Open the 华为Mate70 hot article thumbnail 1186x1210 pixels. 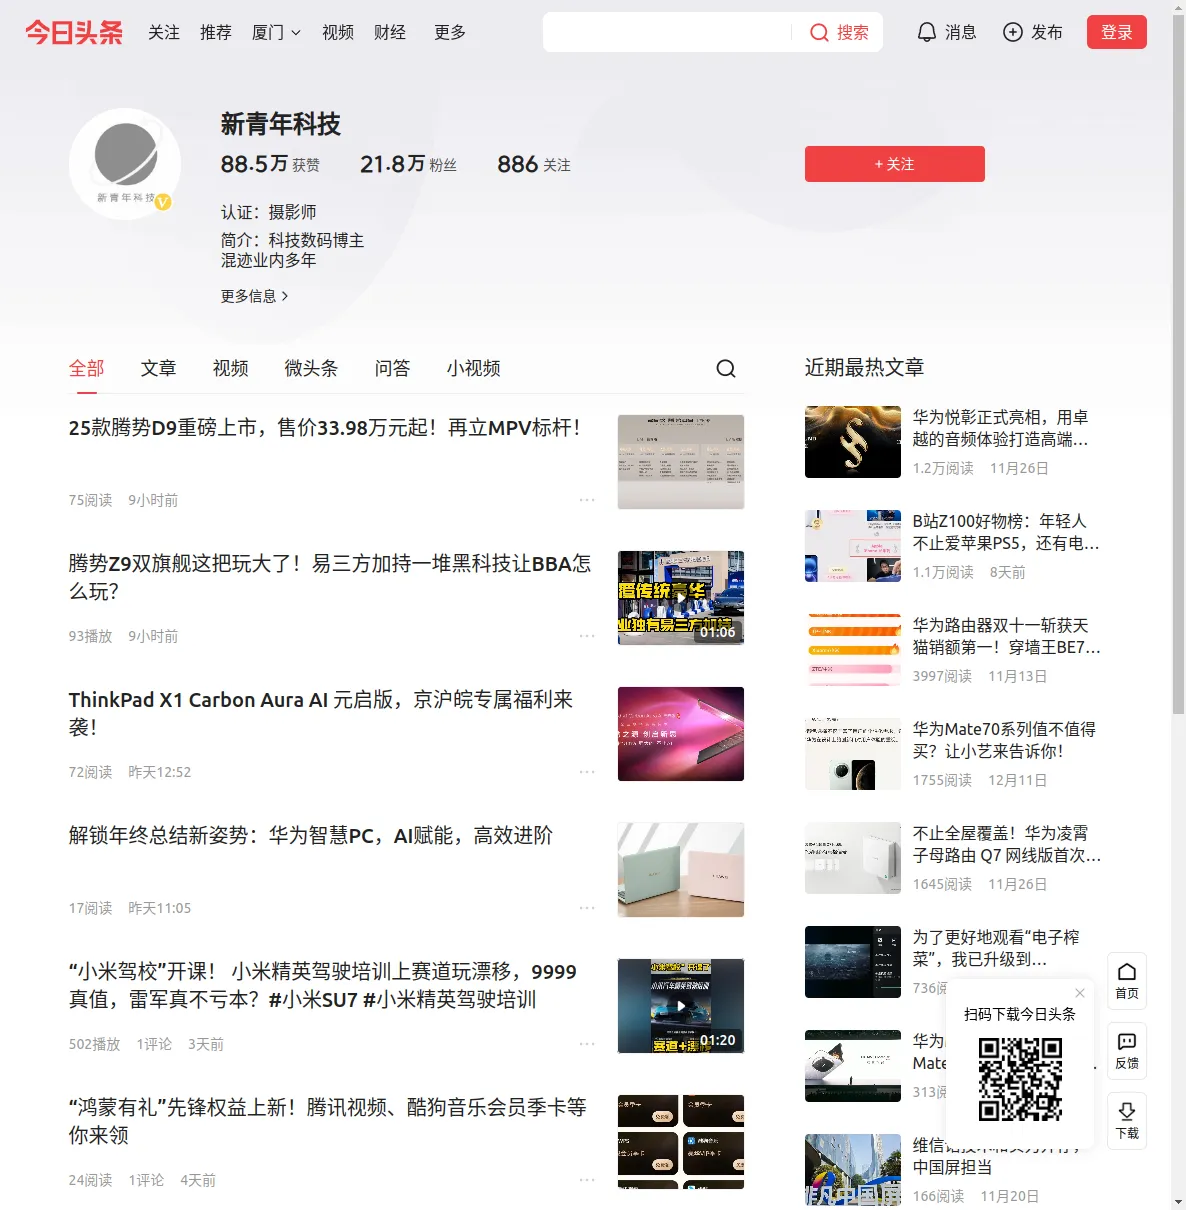pyautogui.click(x=853, y=754)
